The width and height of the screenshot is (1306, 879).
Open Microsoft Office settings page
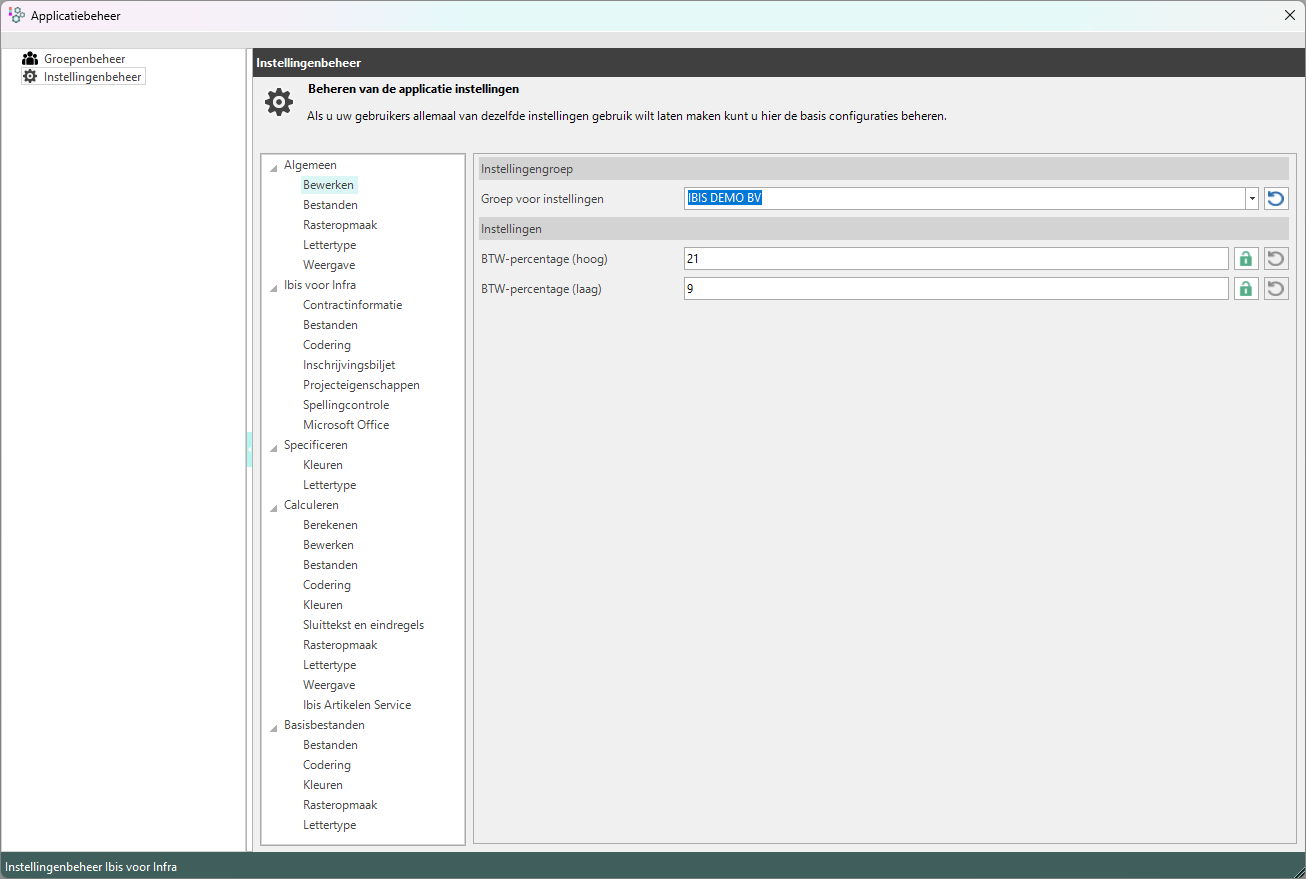(346, 425)
